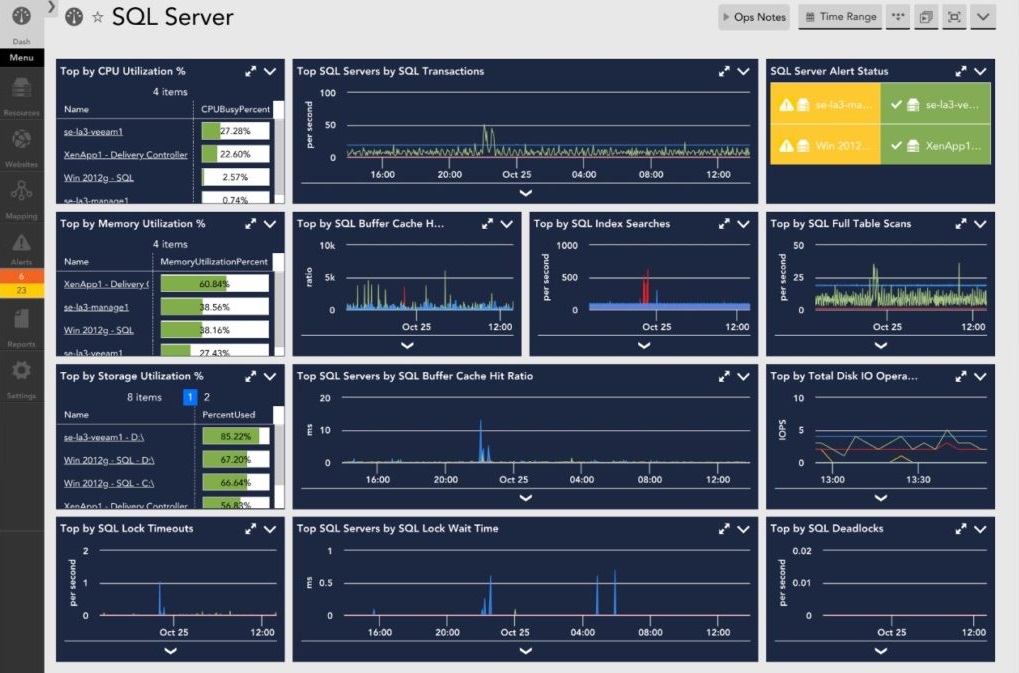
Task: Open the se-la3-veeam1 link in CPU widget
Action: coord(93,132)
